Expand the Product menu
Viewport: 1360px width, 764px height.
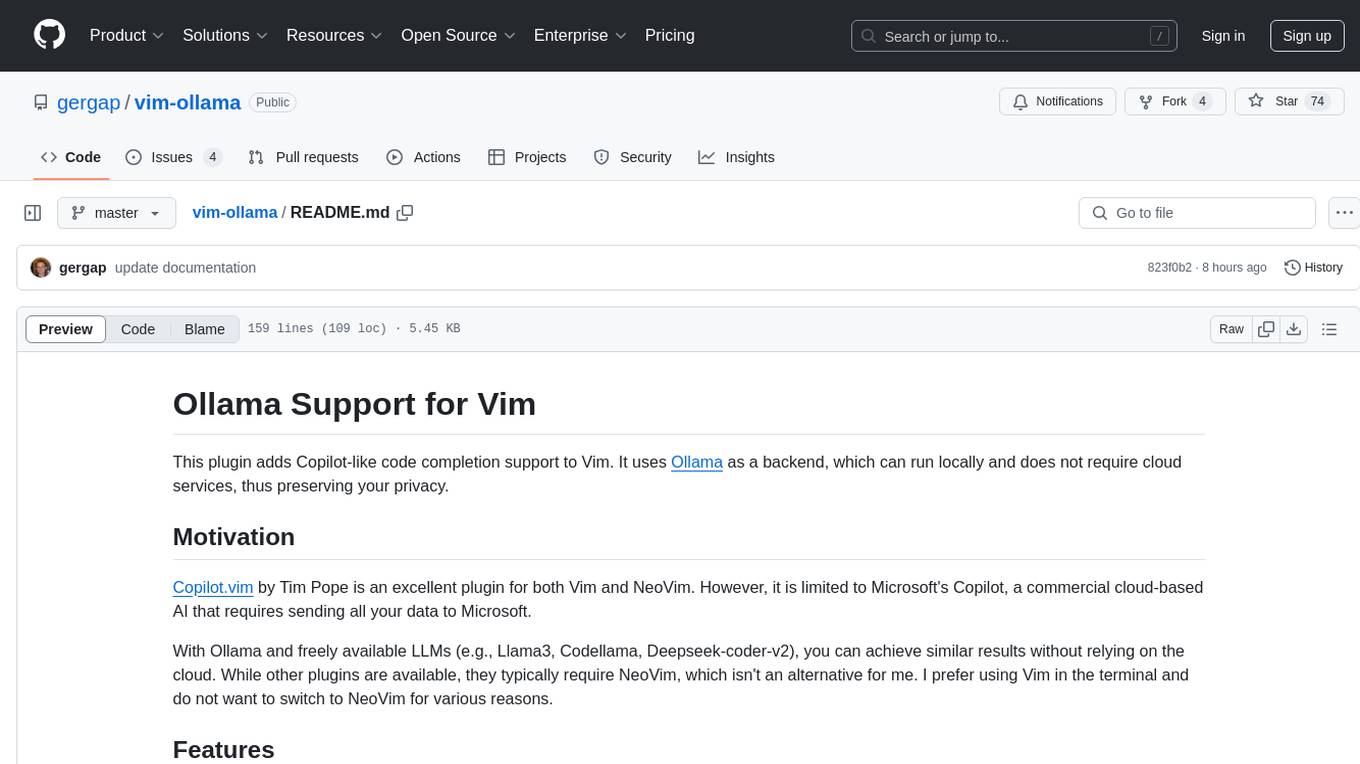click(x=127, y=35)
